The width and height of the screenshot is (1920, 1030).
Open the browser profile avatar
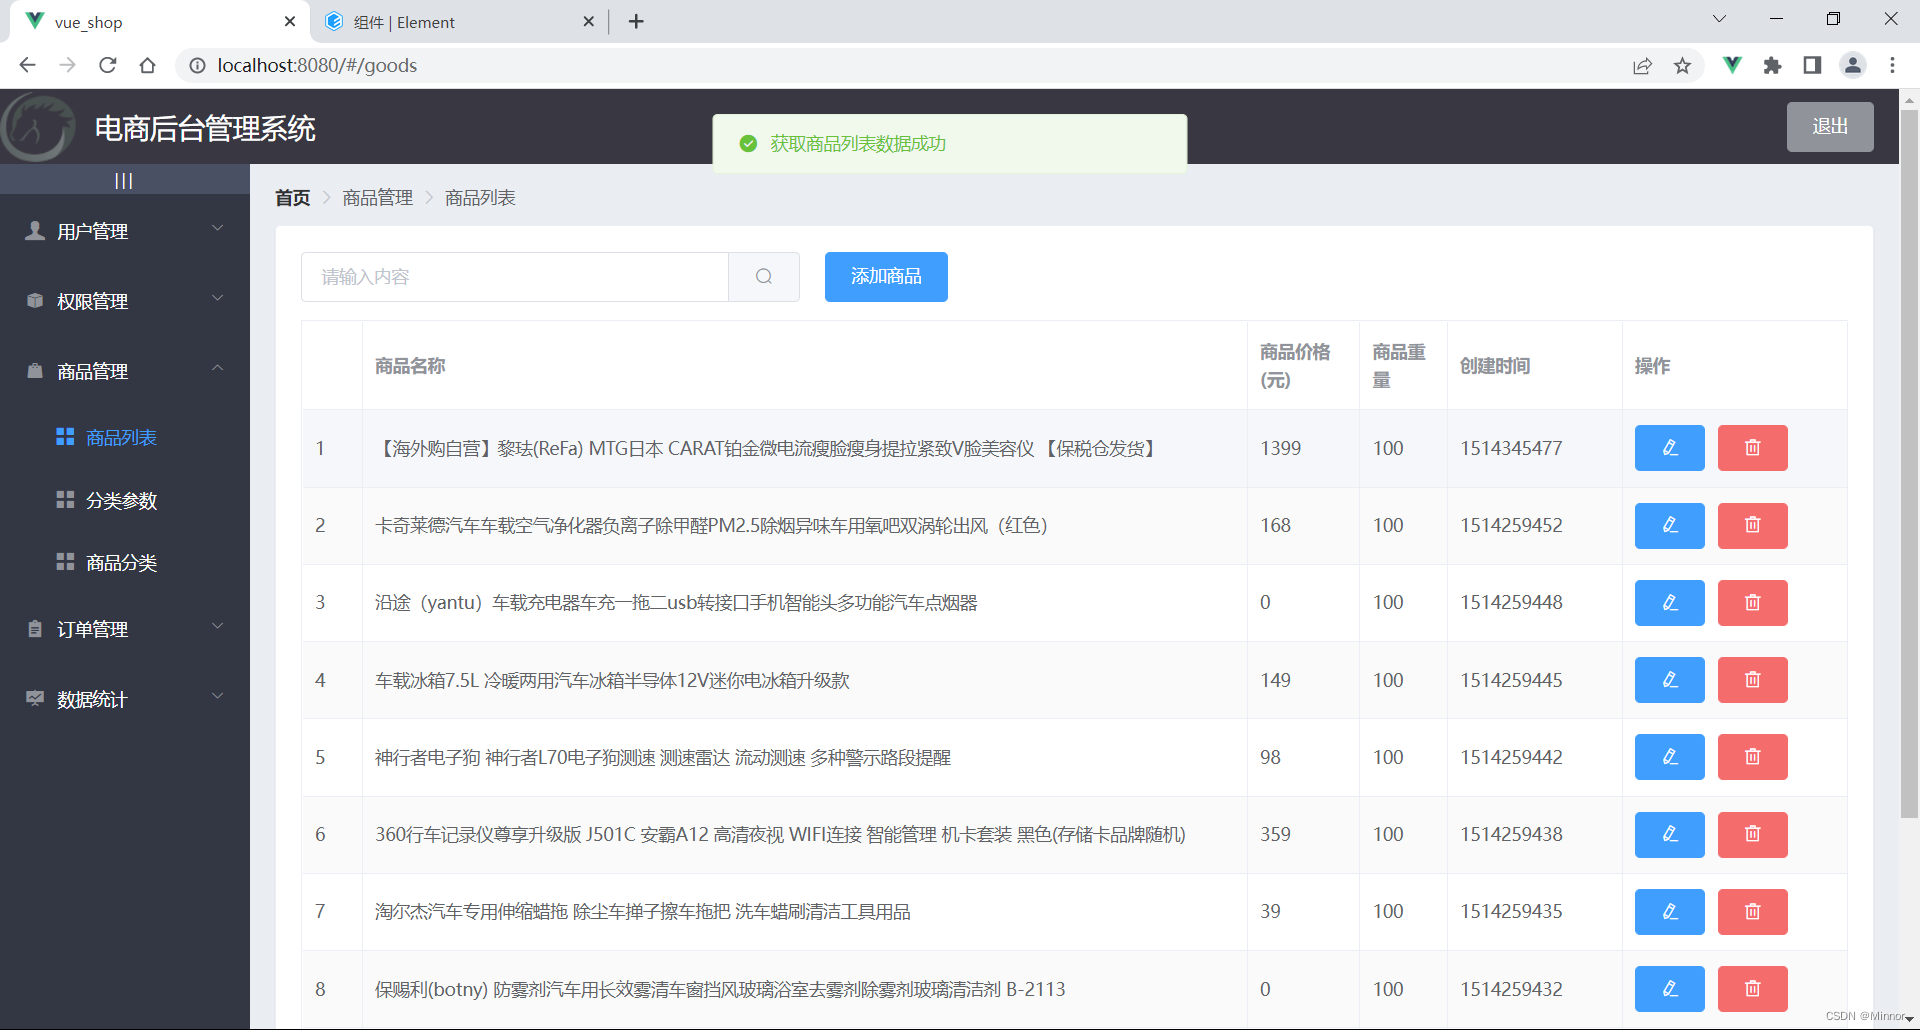point(1853,65)
